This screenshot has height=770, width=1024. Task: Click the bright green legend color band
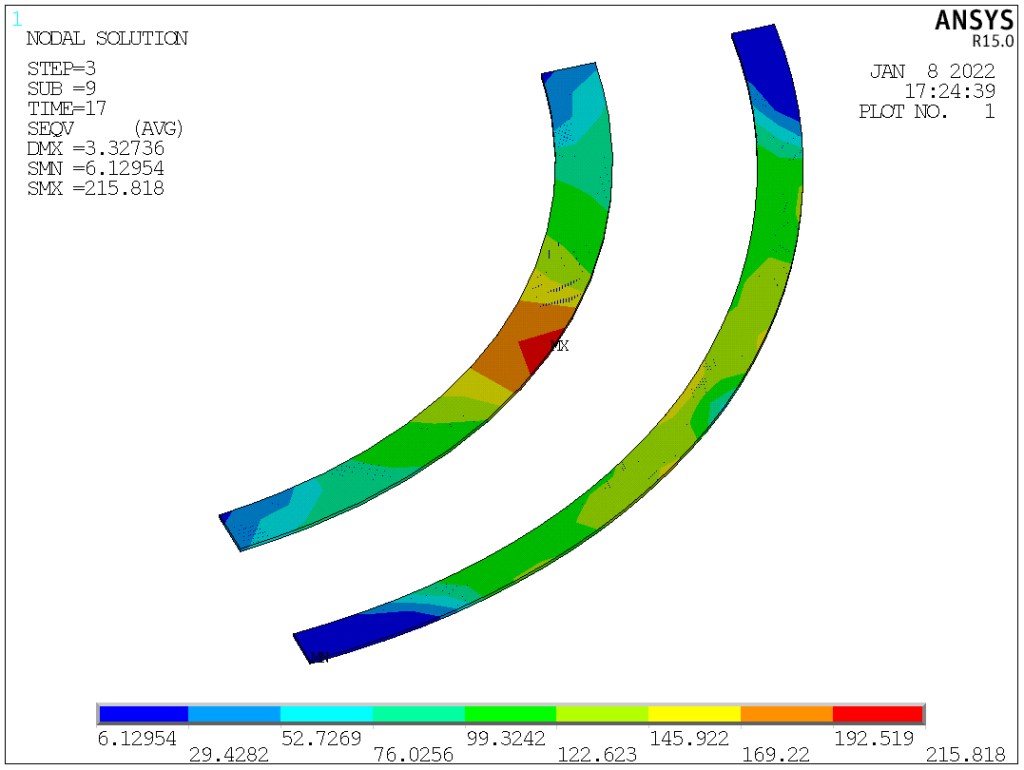point(510,713)
